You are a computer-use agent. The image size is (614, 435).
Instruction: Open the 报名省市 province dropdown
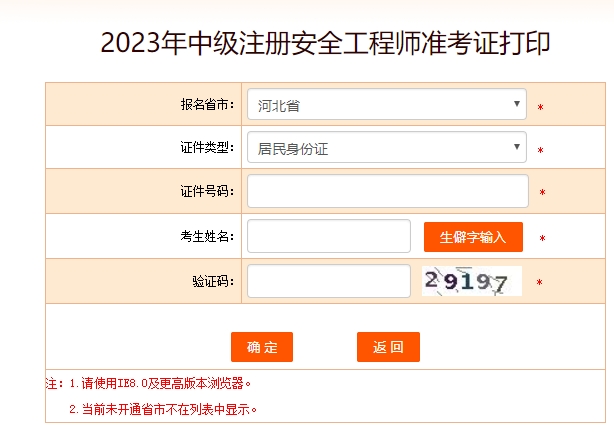pos(386,103)
